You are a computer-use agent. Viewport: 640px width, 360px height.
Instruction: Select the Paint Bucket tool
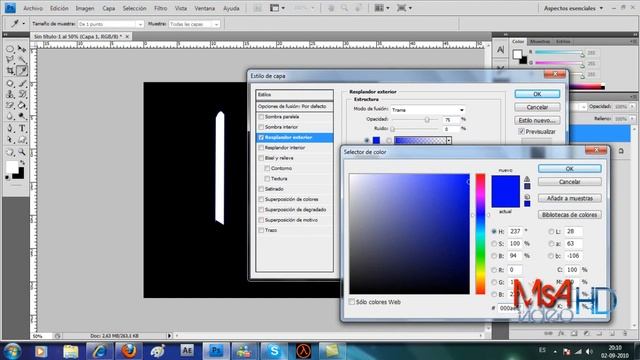coord(22,105)
